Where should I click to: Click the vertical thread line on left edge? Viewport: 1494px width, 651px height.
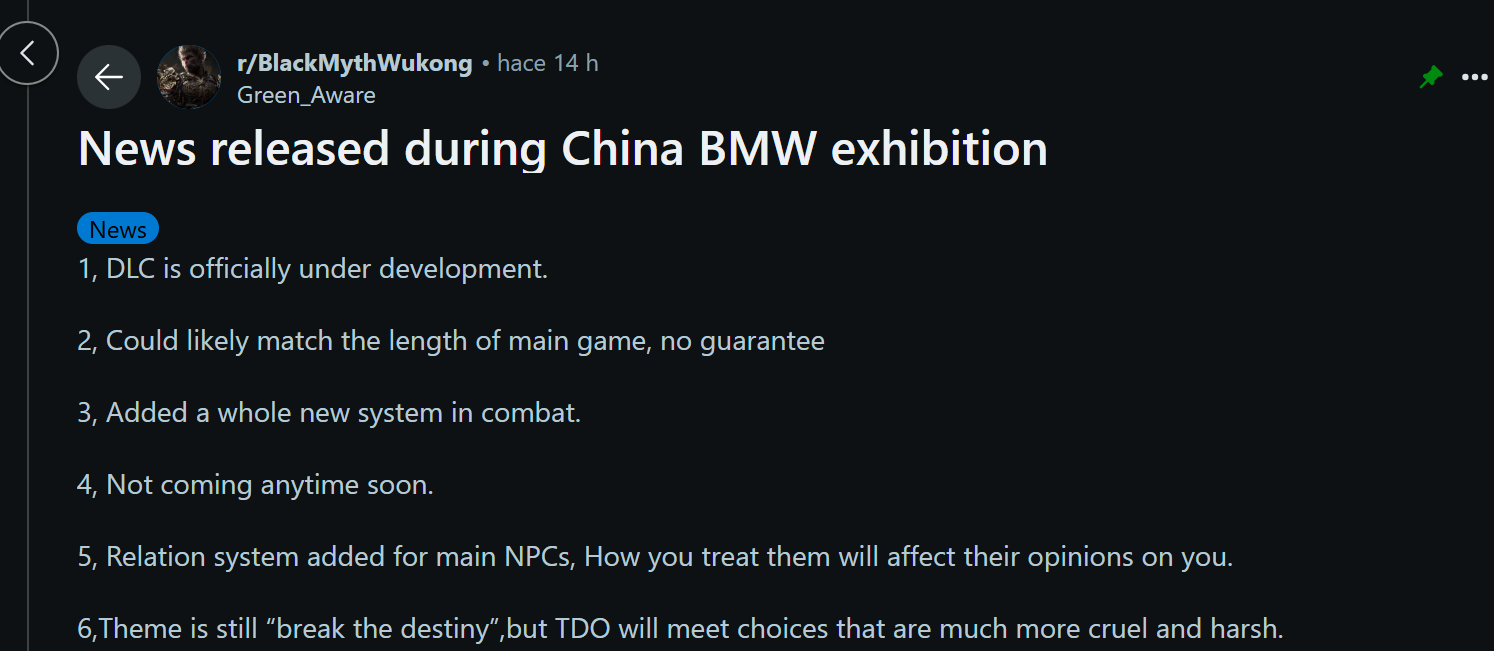click(x=28, y=368)
